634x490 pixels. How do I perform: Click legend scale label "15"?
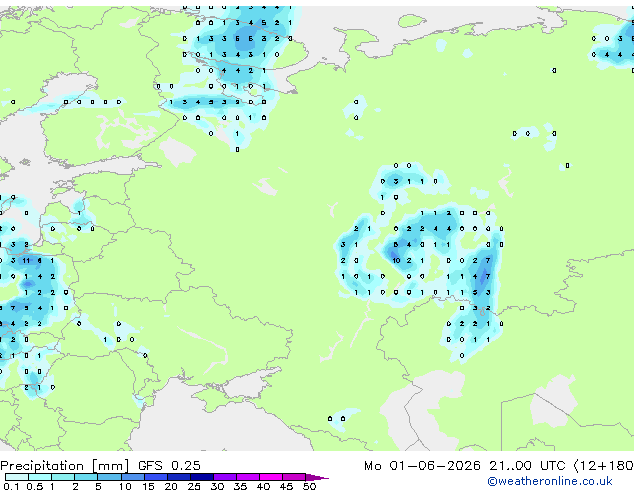pos(148,486)
